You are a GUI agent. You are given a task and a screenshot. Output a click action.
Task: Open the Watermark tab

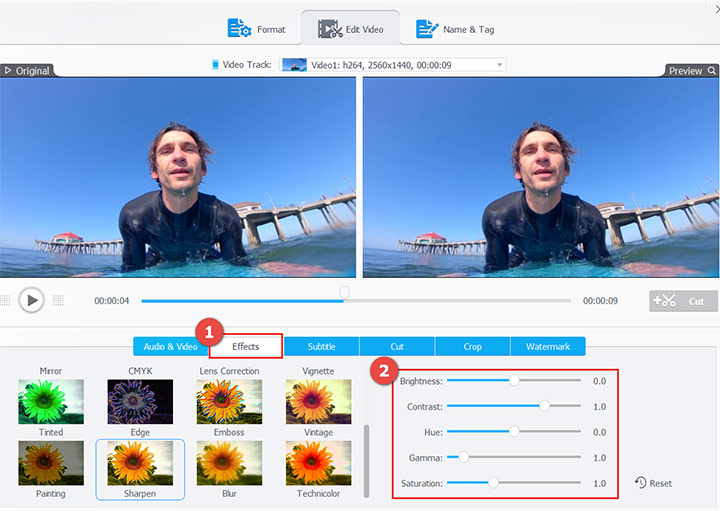548,347
